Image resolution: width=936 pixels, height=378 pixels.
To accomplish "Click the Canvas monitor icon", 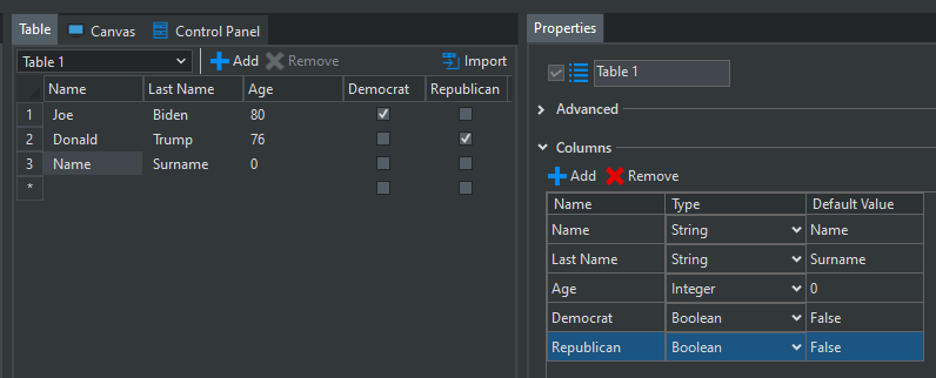I will tap(76, 31).
